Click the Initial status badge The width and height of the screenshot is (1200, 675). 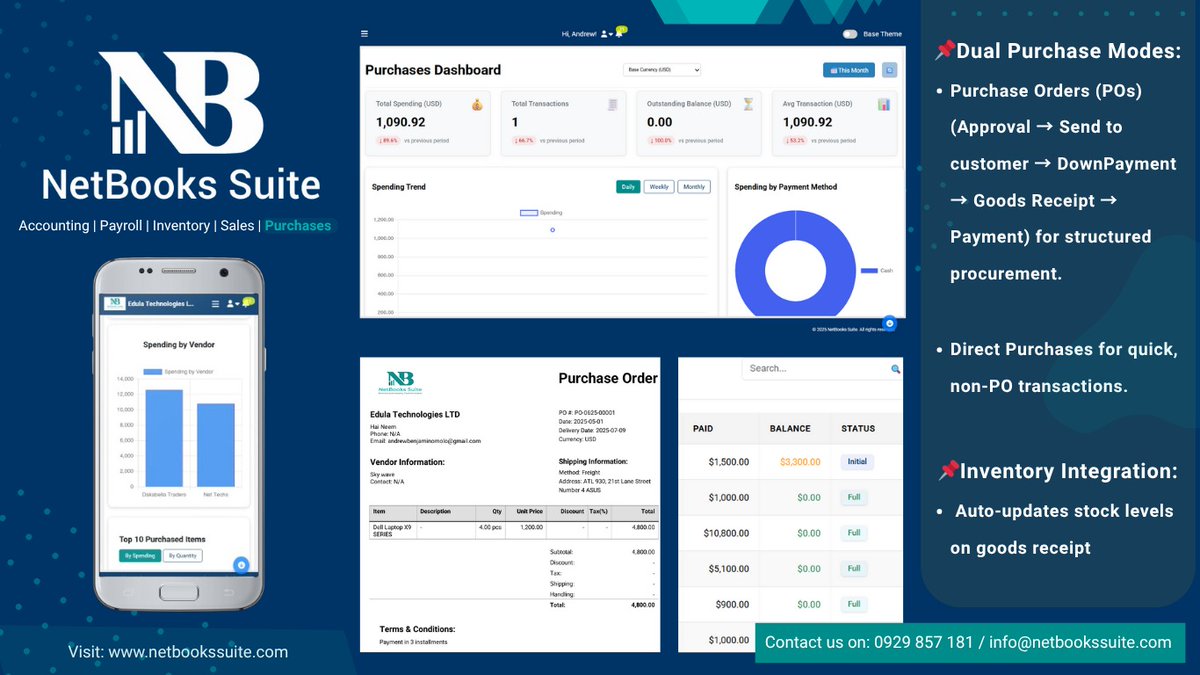tap(857, 462)
